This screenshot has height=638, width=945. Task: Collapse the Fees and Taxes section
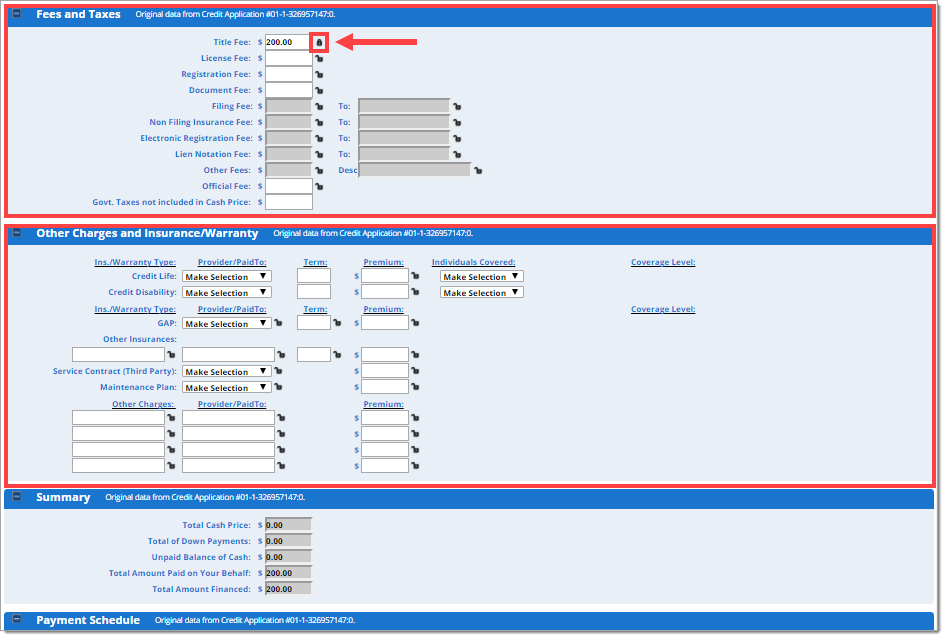pyautogui.click(x=16, y=14)
